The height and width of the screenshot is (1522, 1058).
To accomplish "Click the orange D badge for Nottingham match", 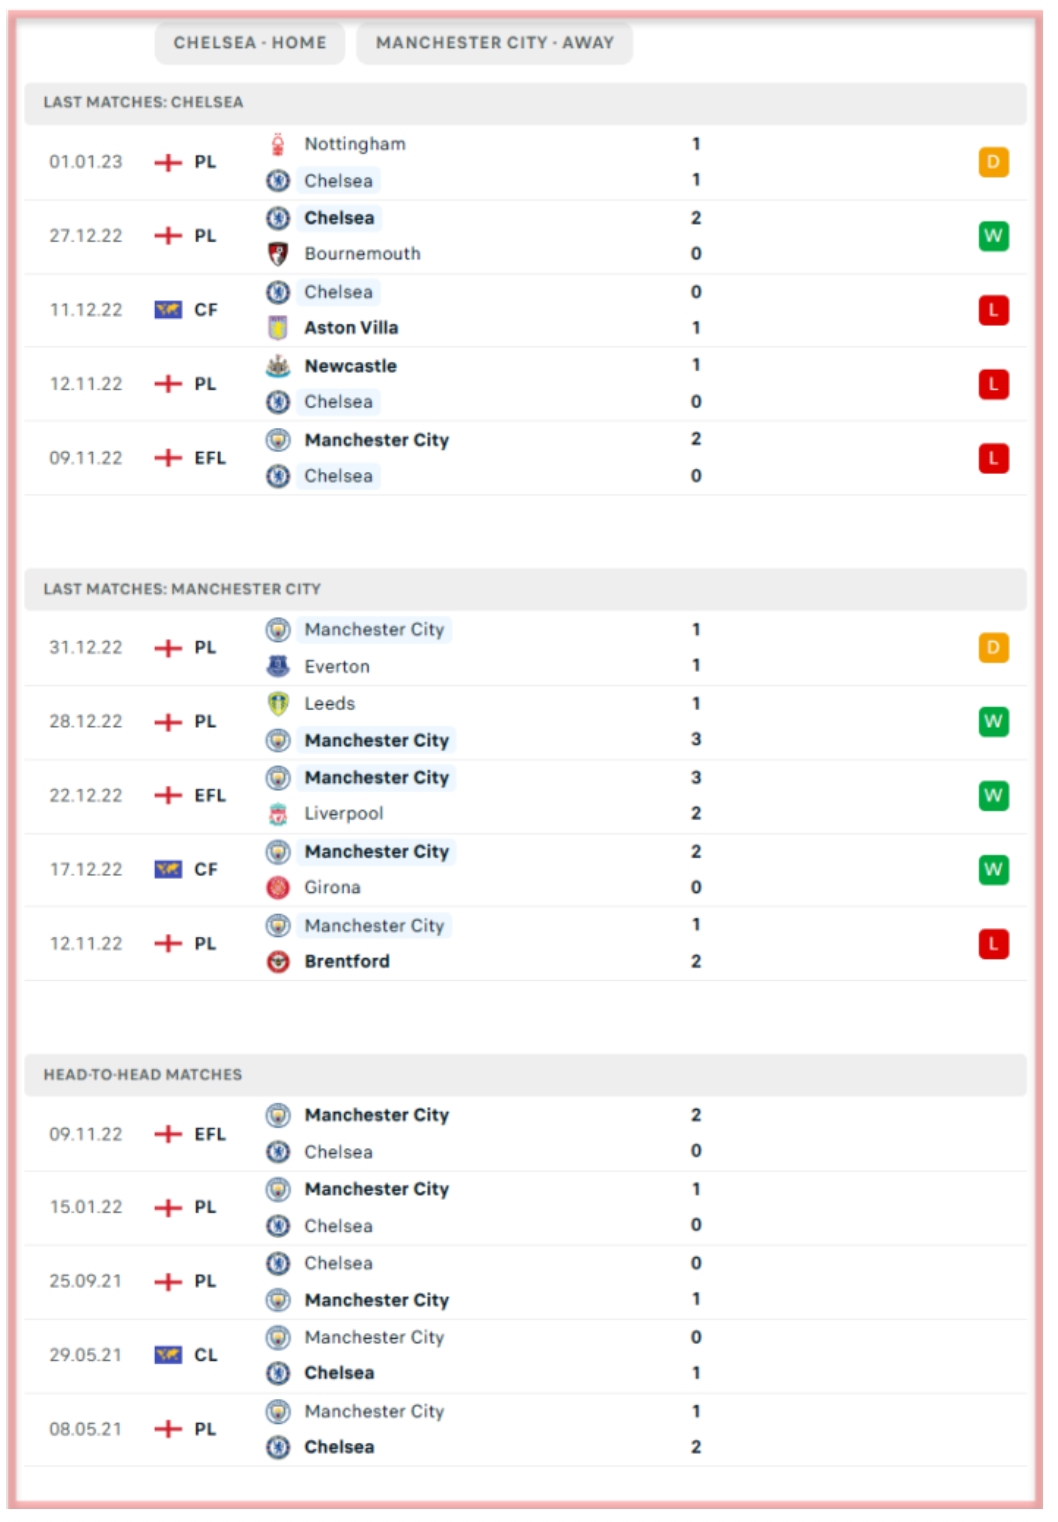I will click(x=993, y=162).
